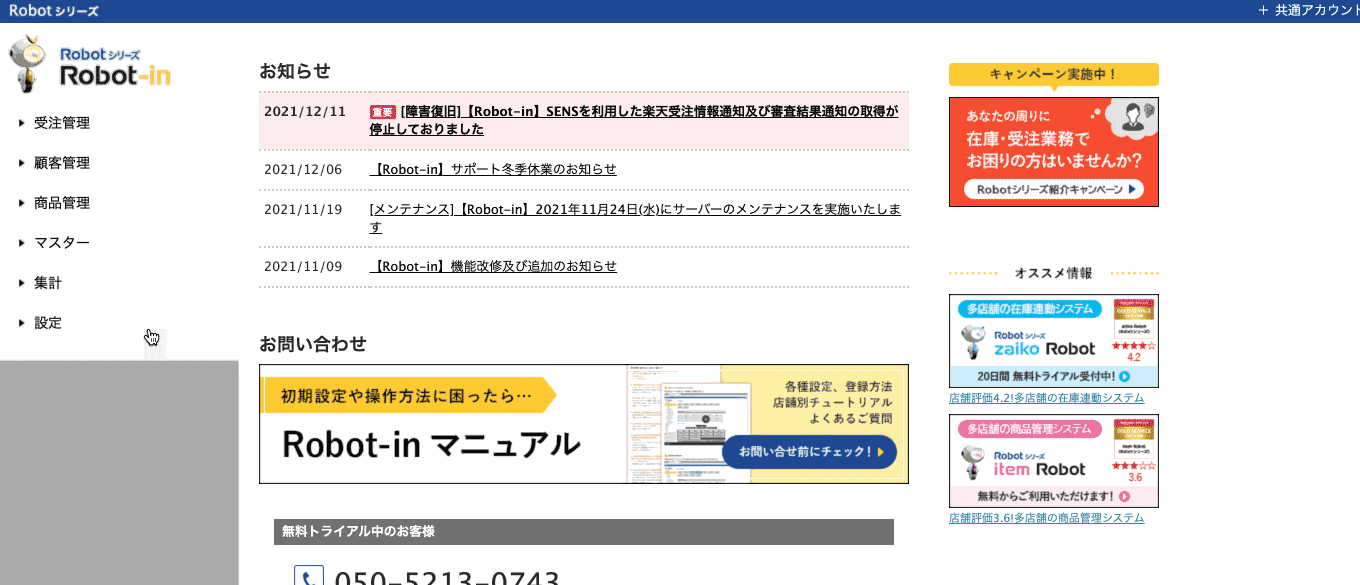The image size is (1360, 585).
Task: Expand the 受注管理 sidebar section
Action: tap(62, 122)
